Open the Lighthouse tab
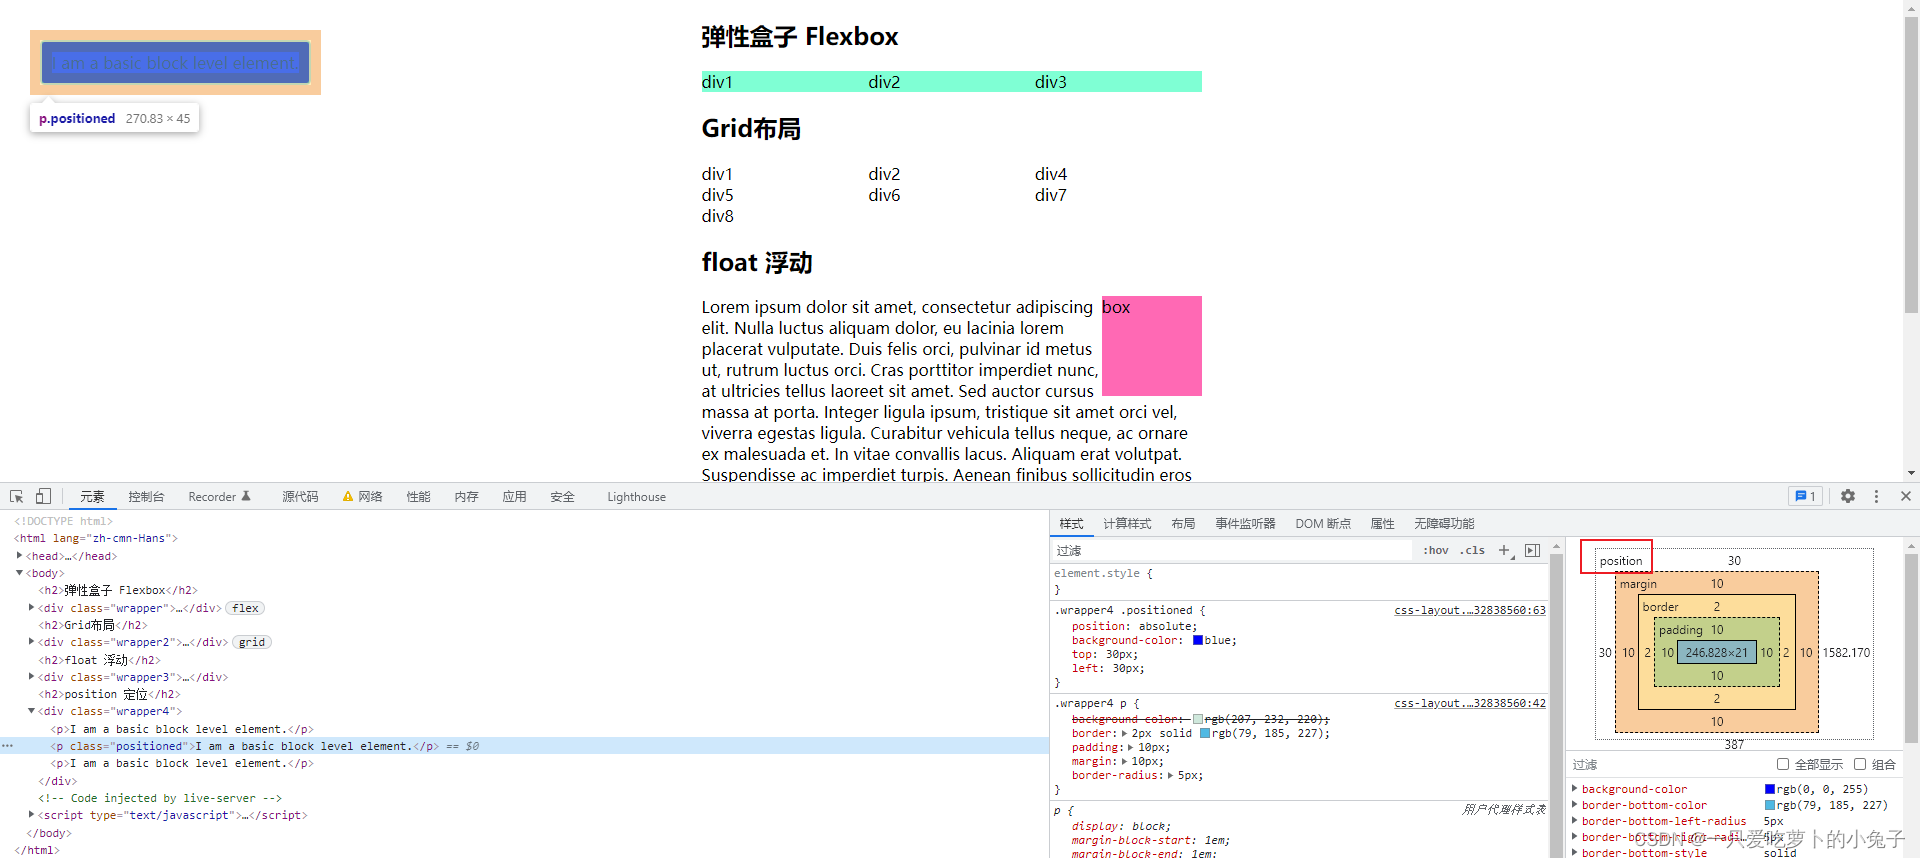1920x858 pixels. coord(636,496)
